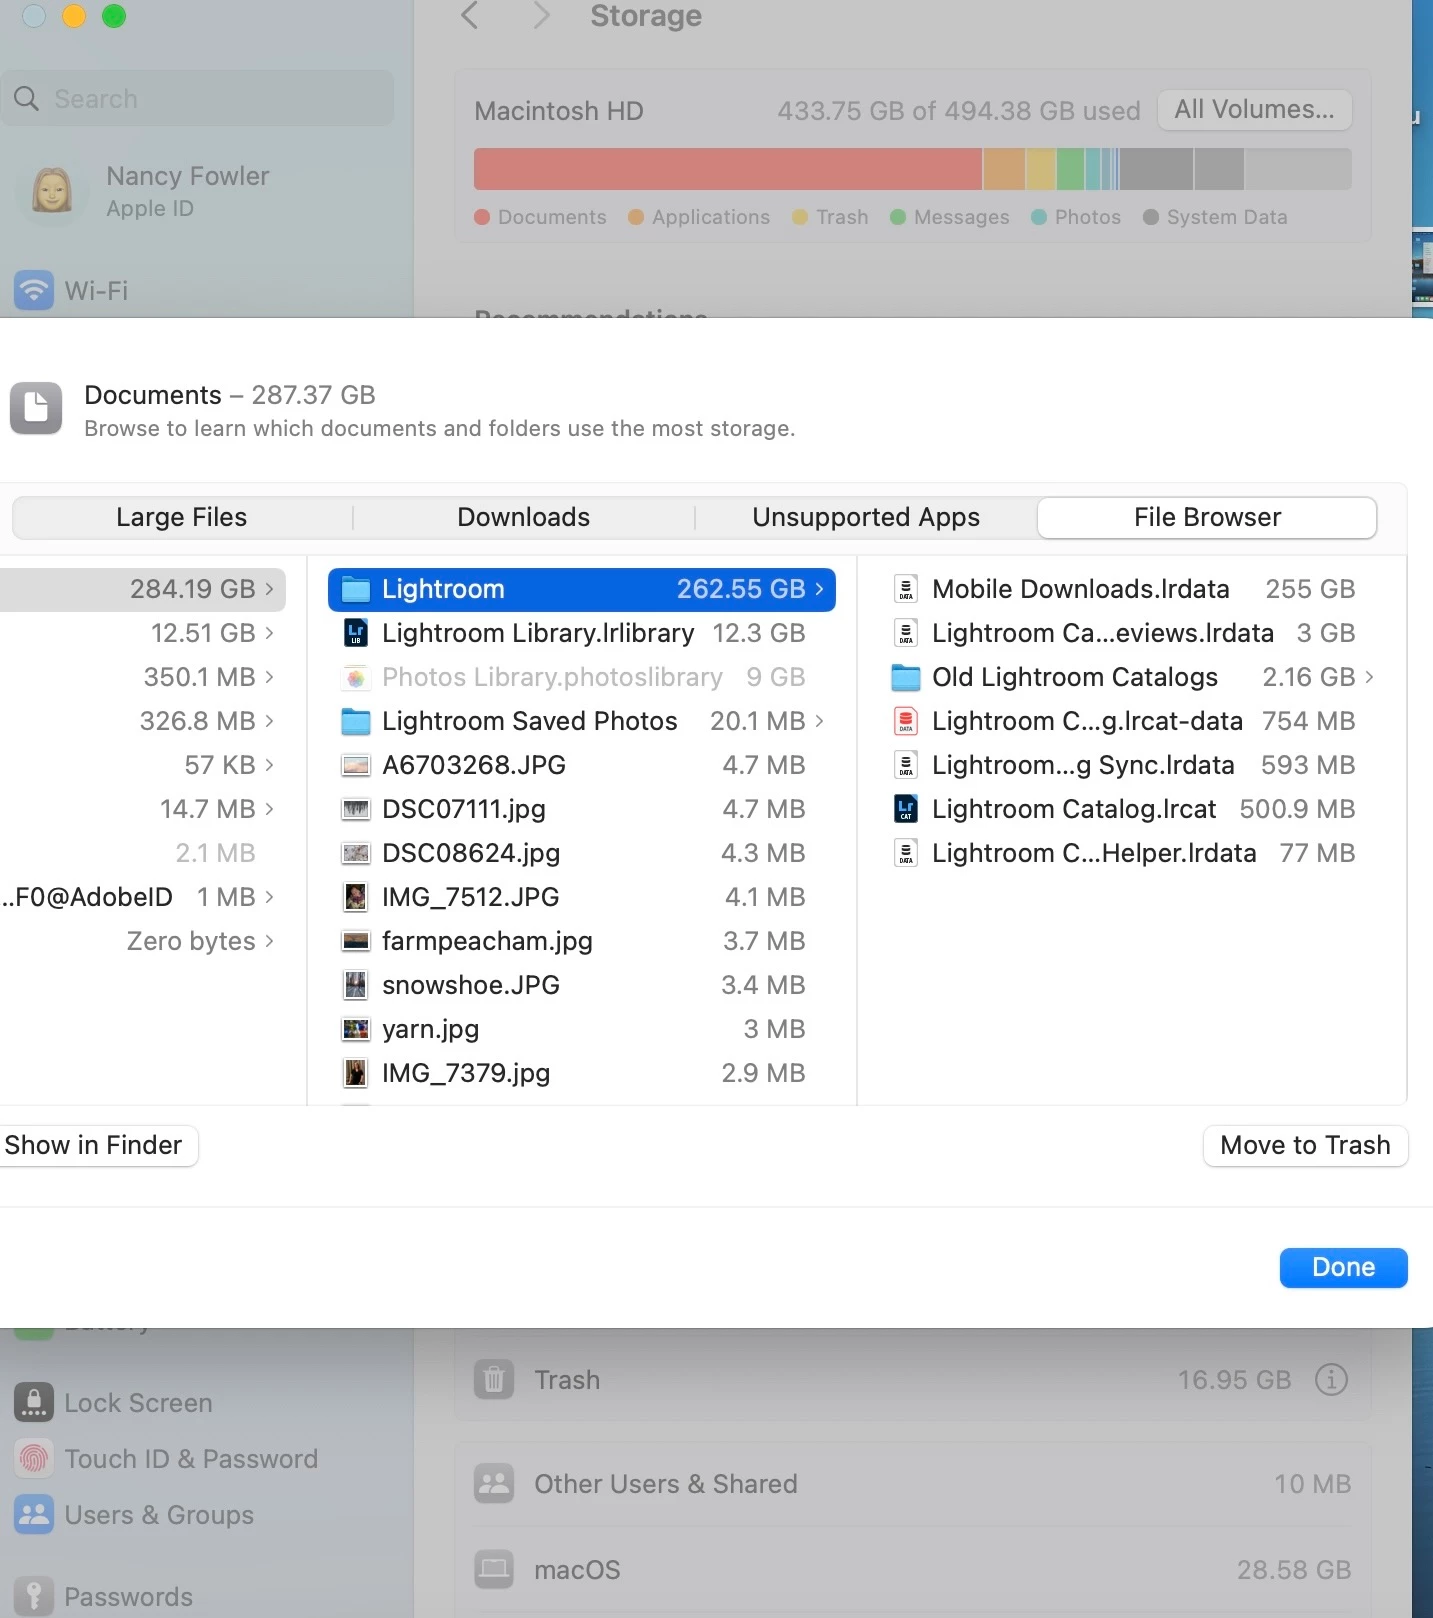The image size is (1433, 1618).
Task: Click the forward arrow beside Storage
Action: [541, 15]
